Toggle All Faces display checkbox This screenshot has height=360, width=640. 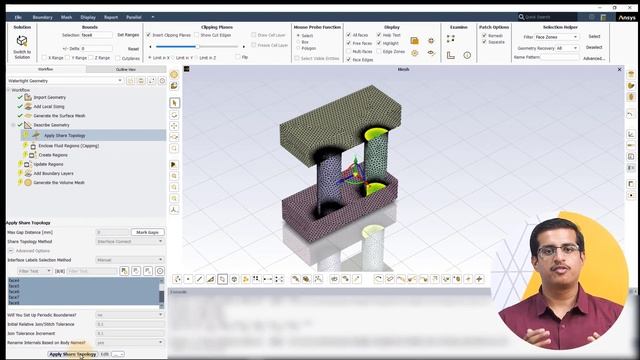pyautogui.click(x=349, y=35)
